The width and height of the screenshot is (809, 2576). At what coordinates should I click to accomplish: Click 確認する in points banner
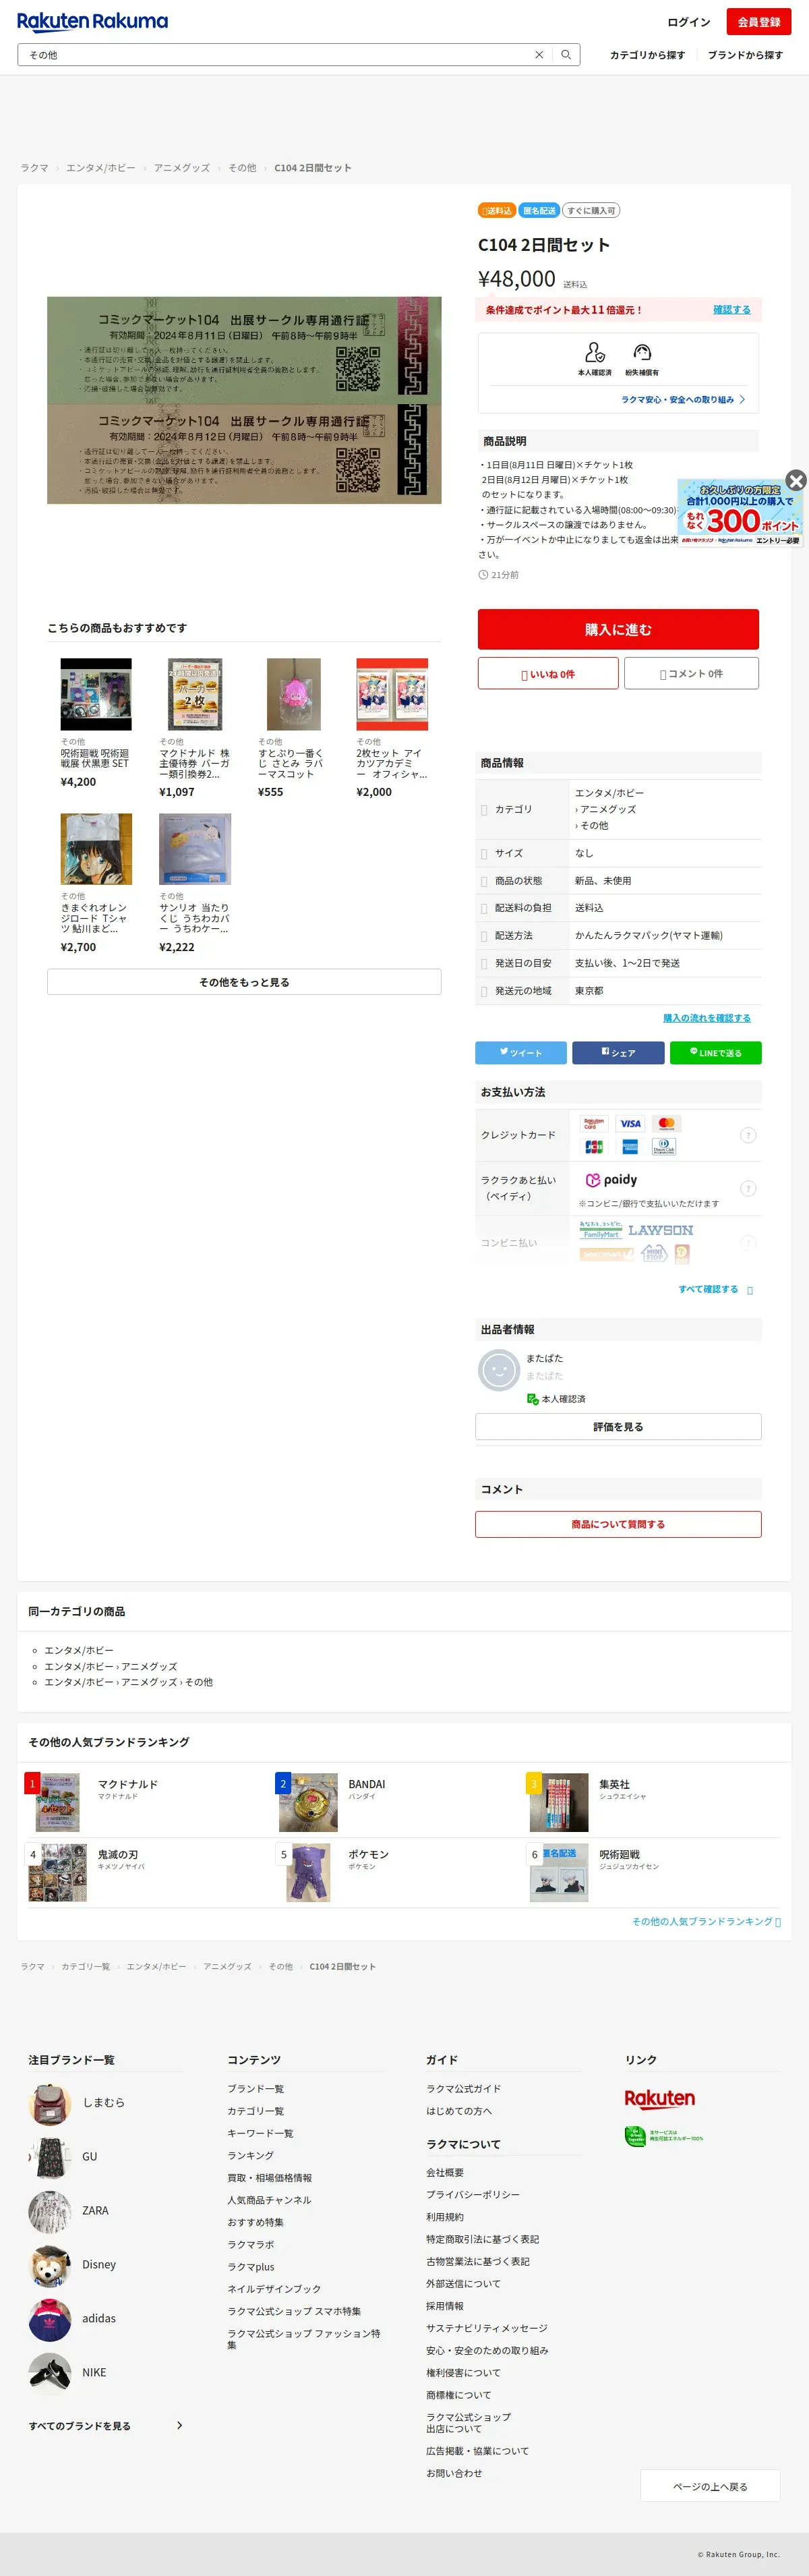click(x=731, y=310)
